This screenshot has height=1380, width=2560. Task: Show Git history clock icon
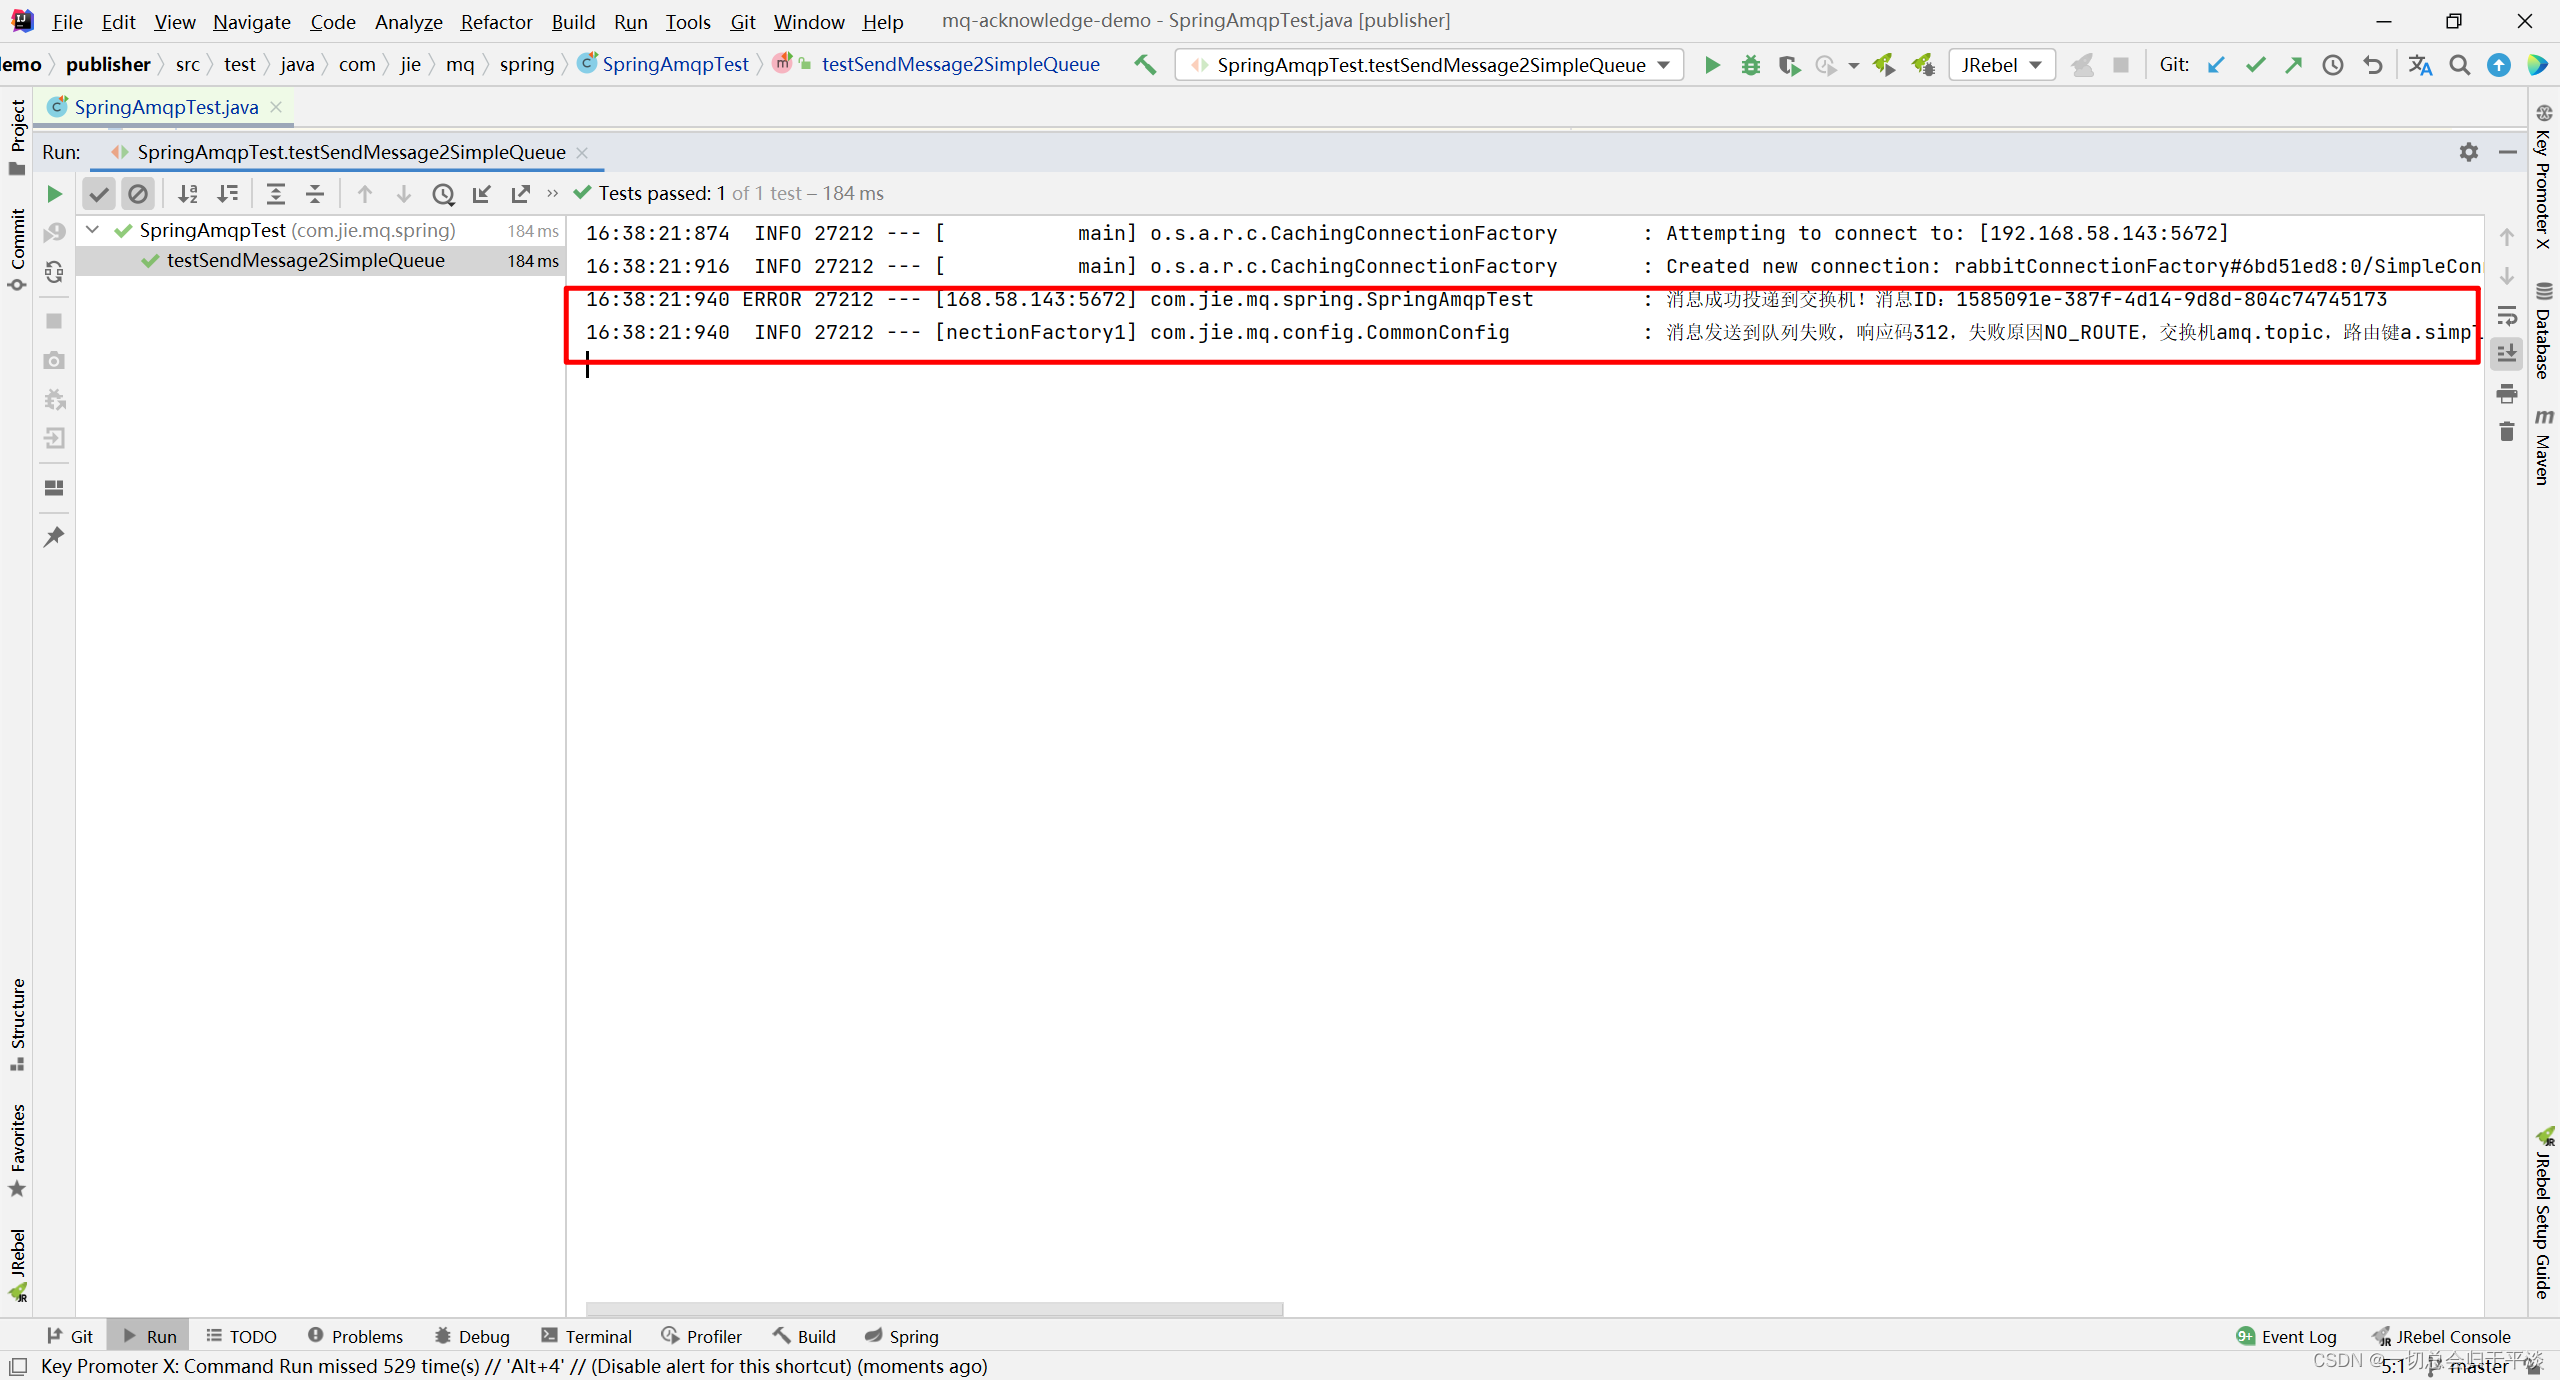(x=2333, y=65)
